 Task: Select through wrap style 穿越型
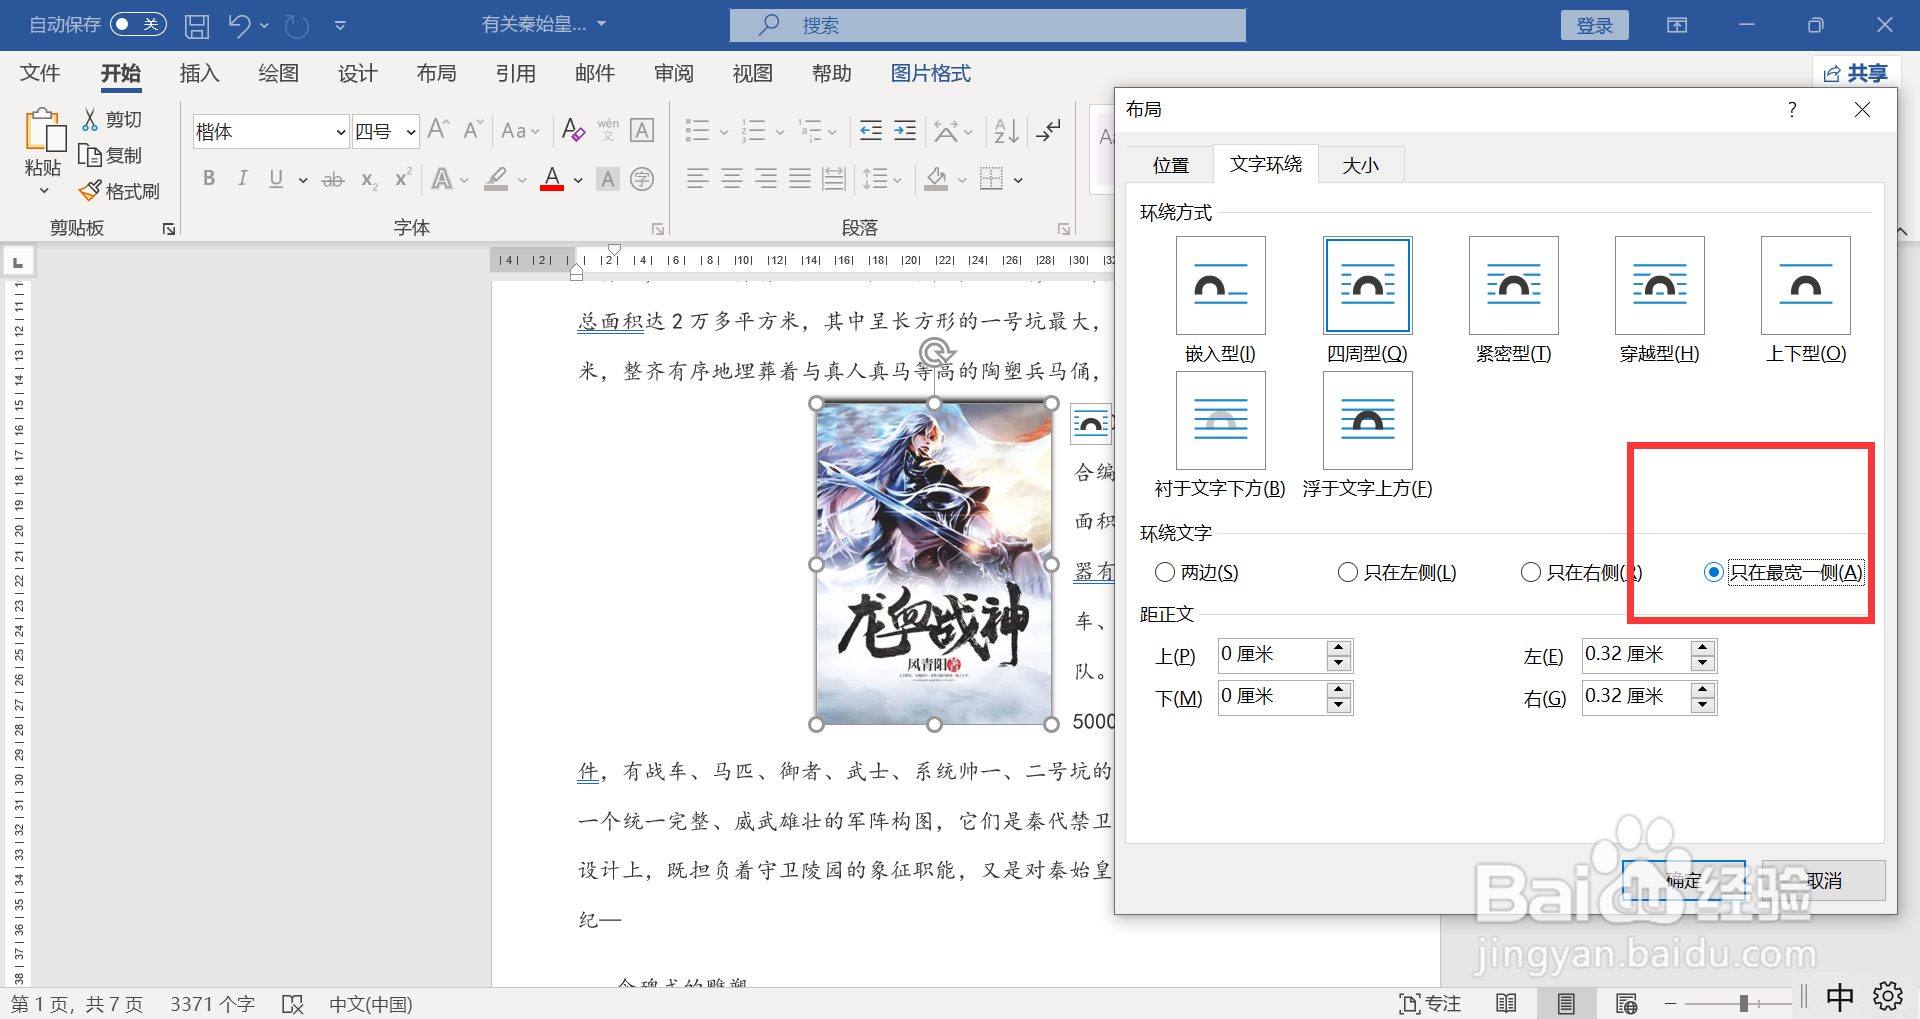click(1659, 285)
